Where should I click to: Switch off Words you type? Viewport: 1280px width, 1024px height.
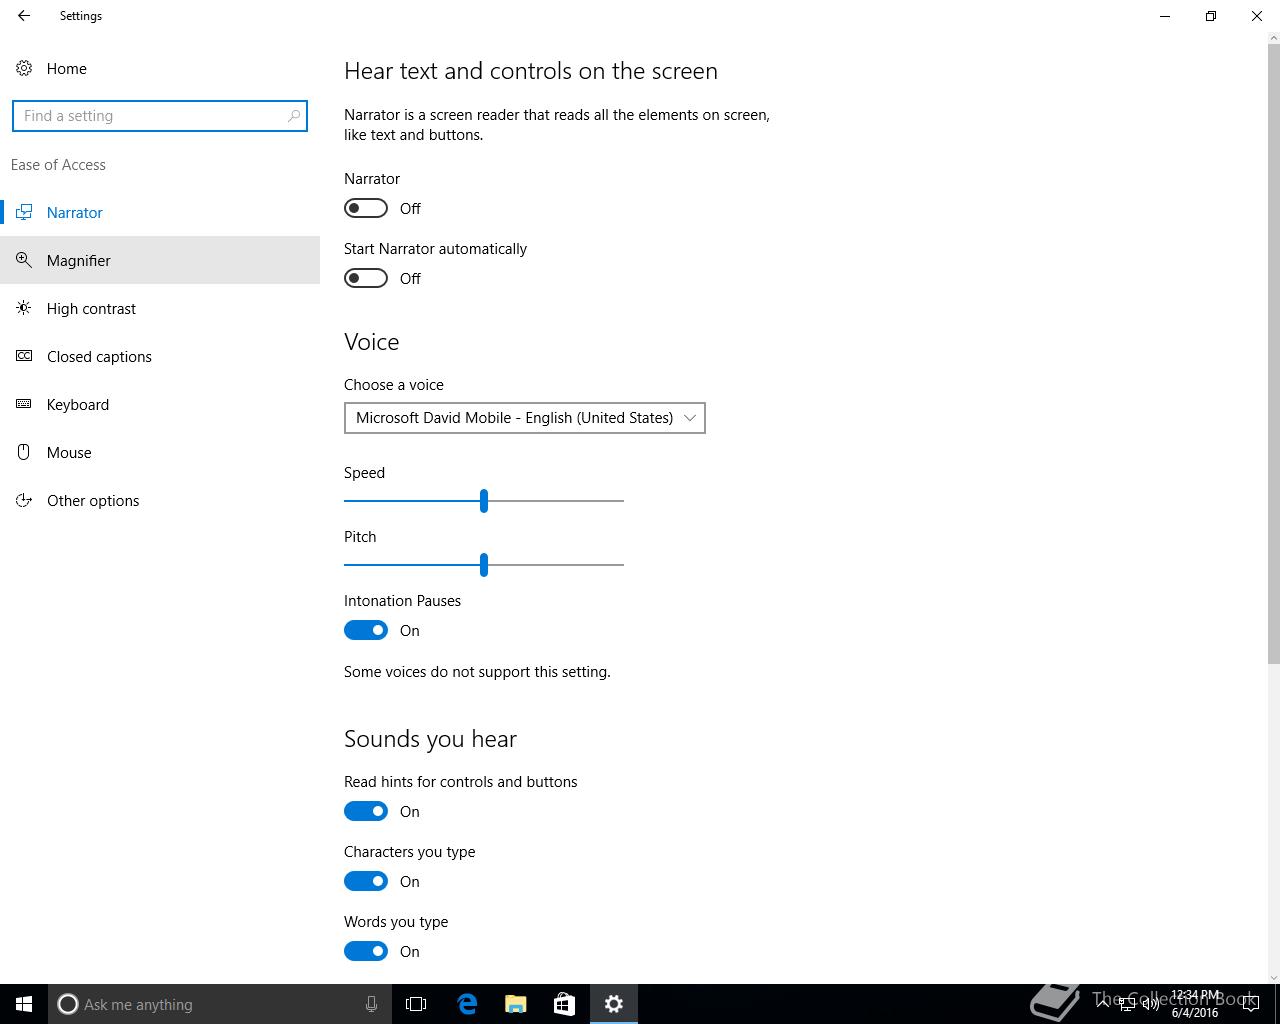click(x=366, y=951)
